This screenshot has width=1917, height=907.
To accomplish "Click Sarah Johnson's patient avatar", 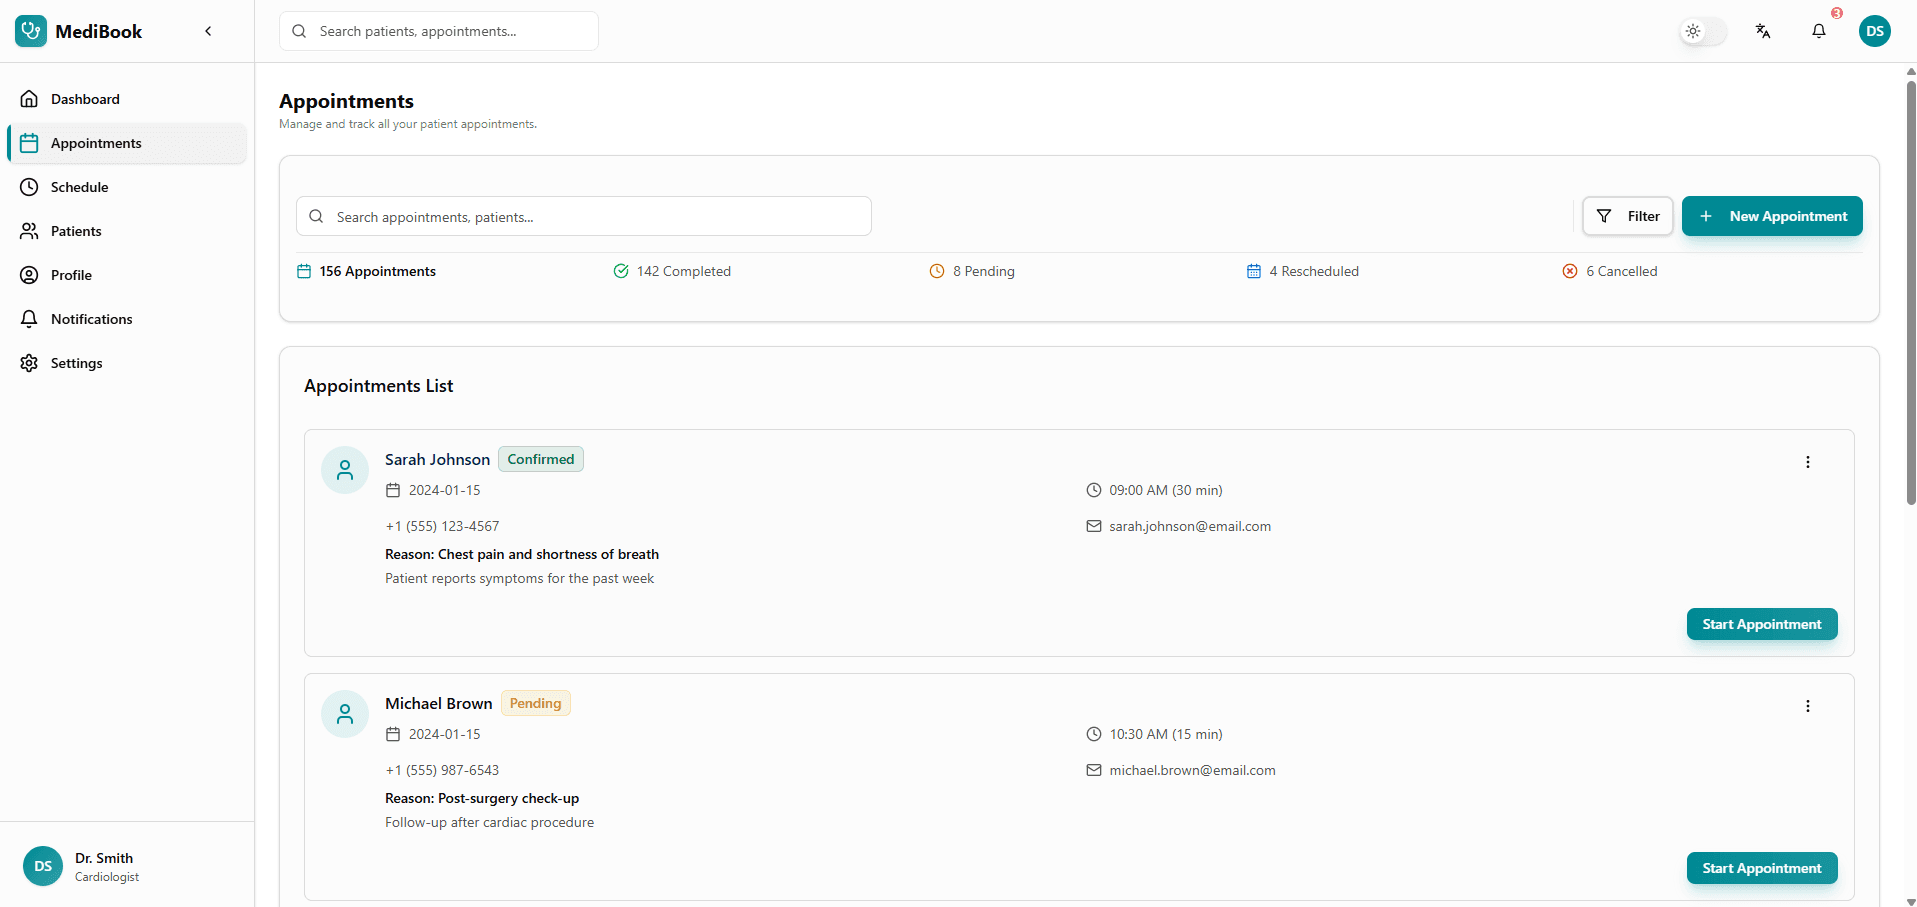I will pyautogui.click(x=345, y=470).
